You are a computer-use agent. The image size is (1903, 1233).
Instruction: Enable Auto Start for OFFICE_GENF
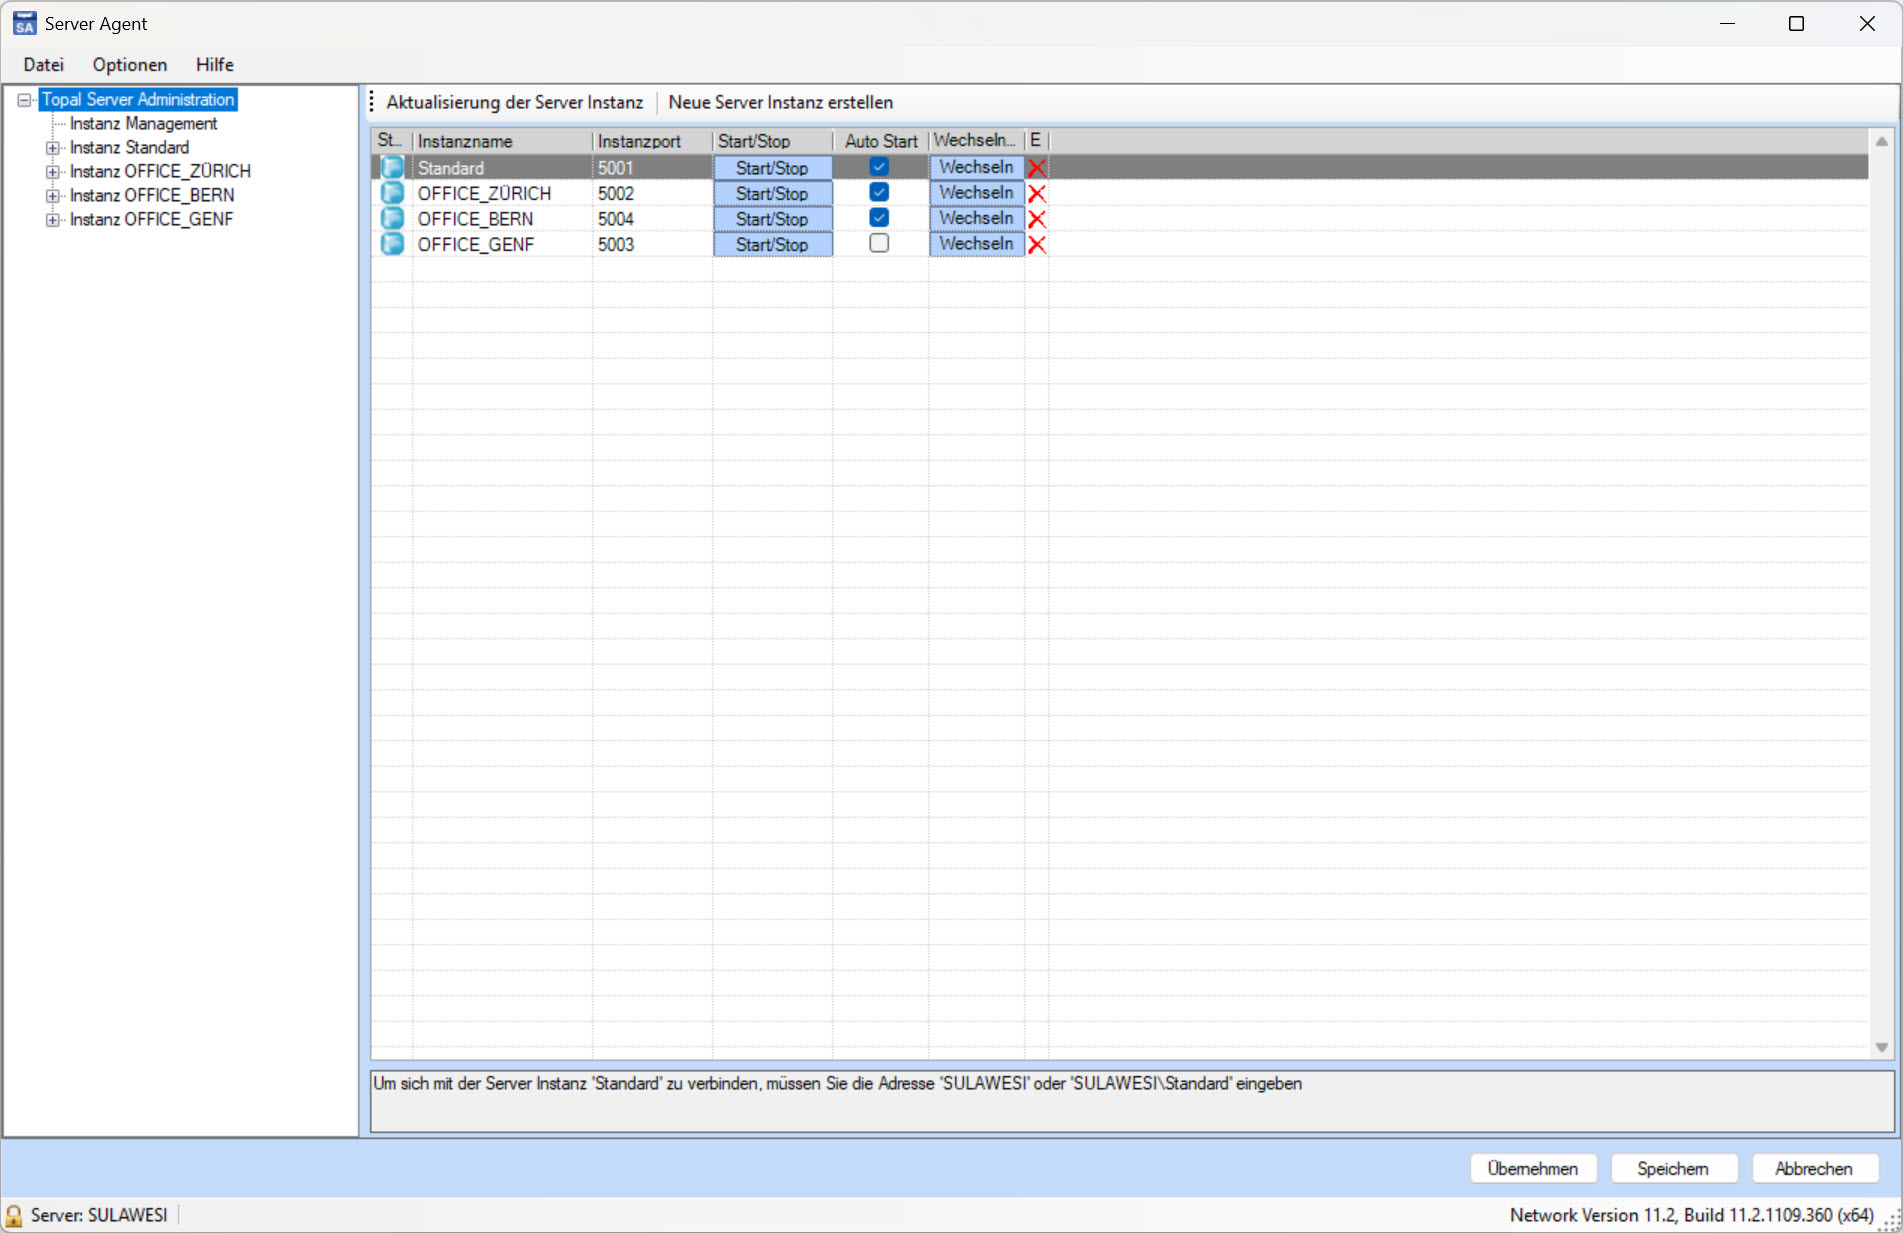(x=879, y=243)
